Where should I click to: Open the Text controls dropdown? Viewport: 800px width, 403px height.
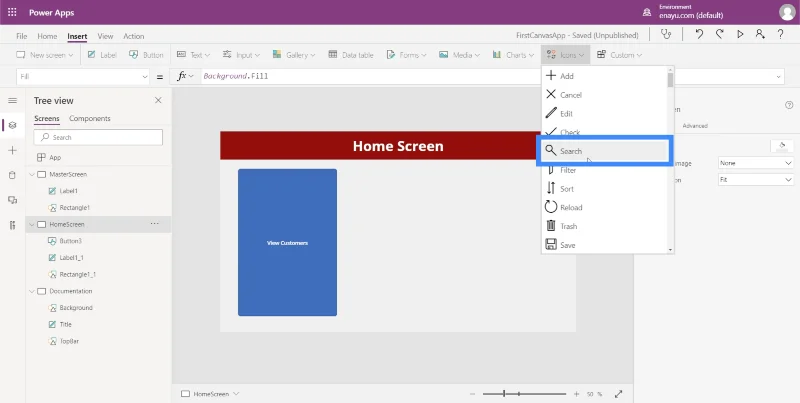[x=193, y=55]
